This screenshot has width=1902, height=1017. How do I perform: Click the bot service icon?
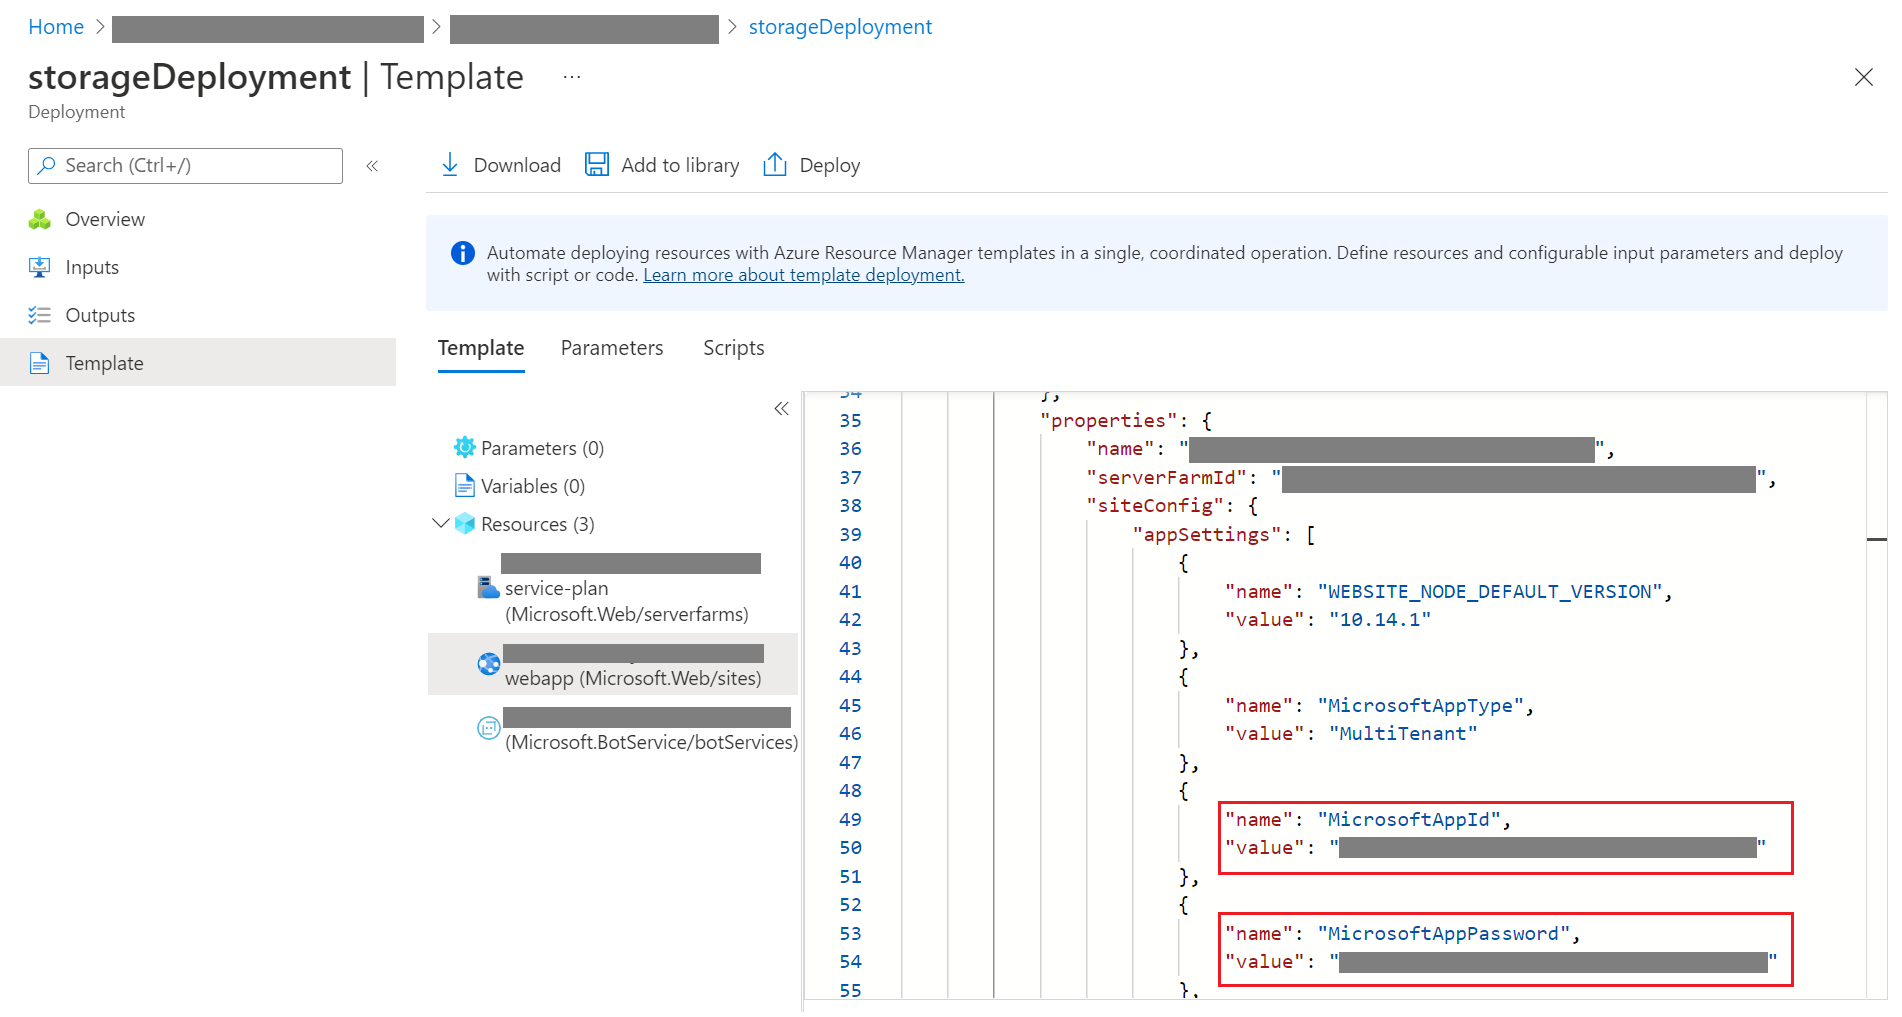point(488,728)
